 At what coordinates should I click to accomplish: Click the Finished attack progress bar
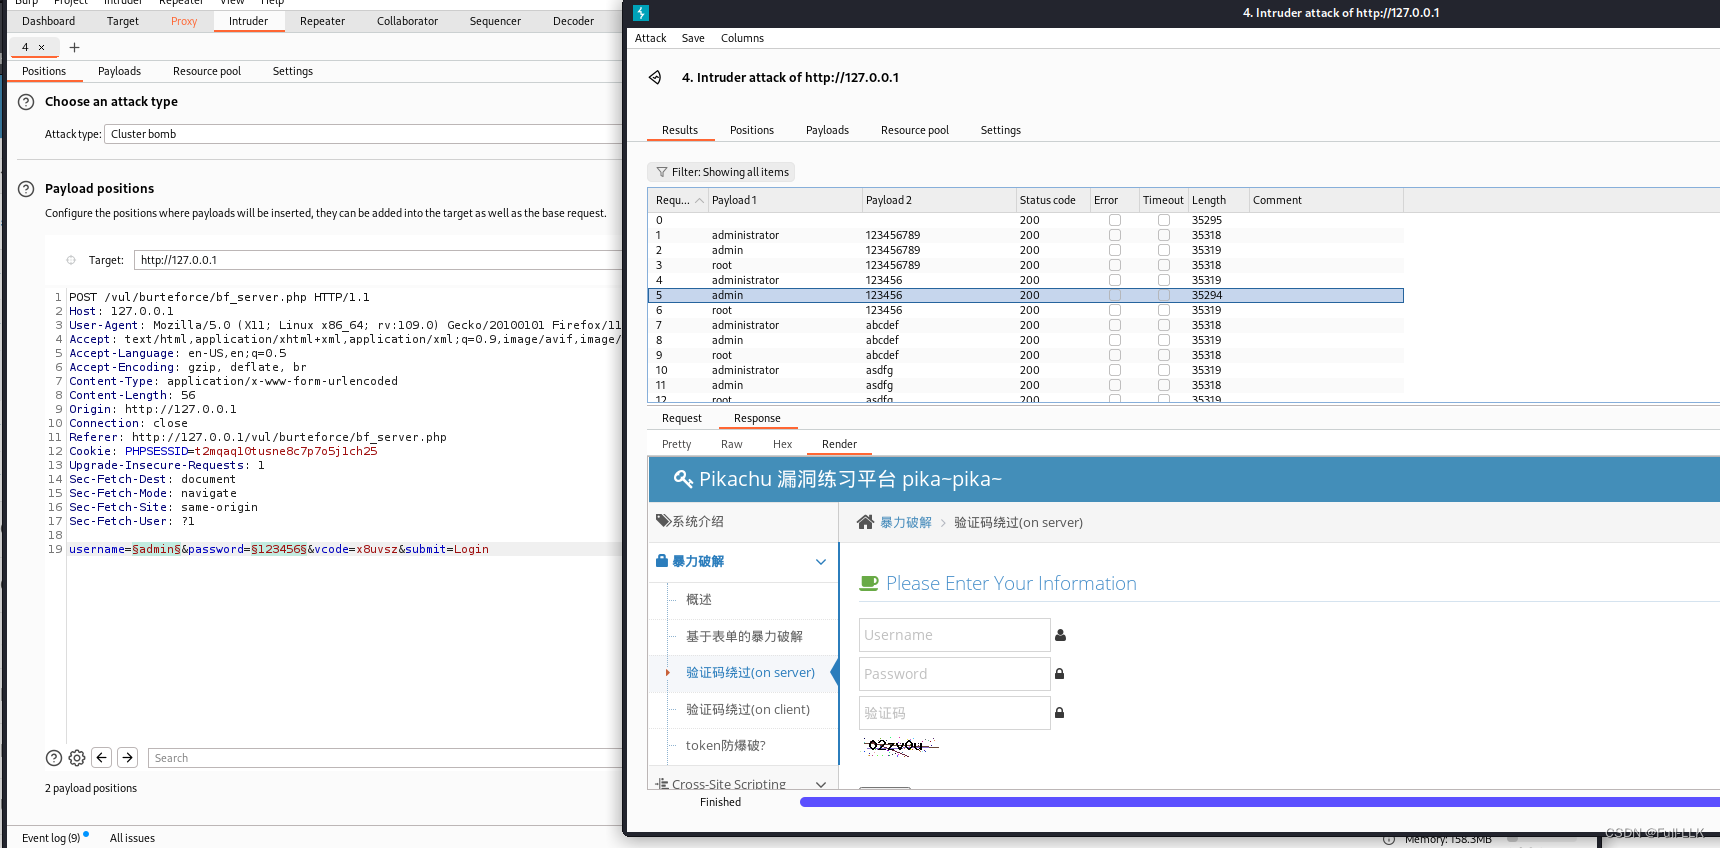[1260, 802]
